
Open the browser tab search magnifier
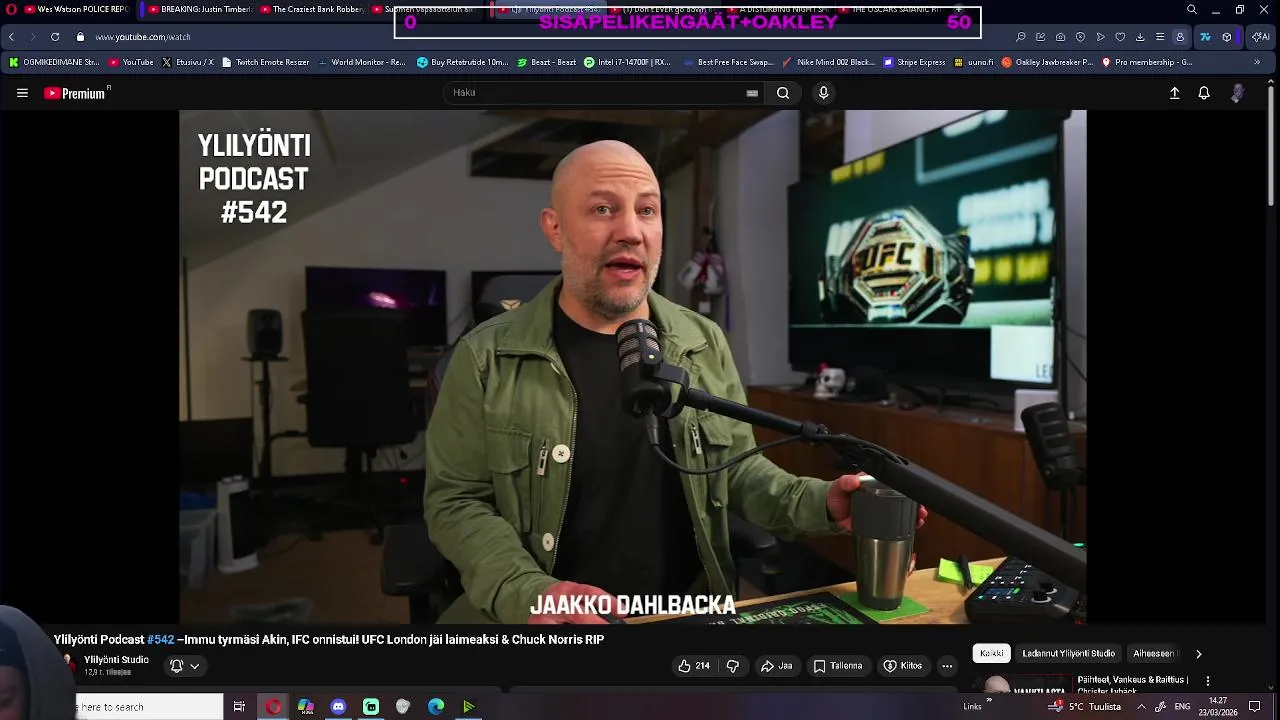click(x=1191, y=9)
